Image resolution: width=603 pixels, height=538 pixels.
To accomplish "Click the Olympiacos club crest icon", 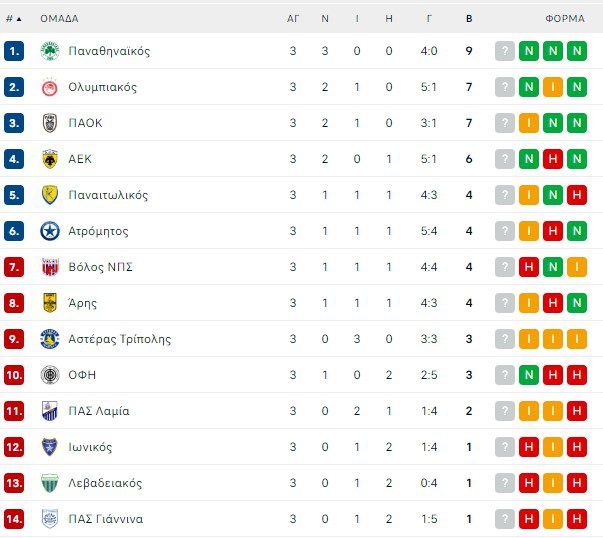I will (49, 87).
